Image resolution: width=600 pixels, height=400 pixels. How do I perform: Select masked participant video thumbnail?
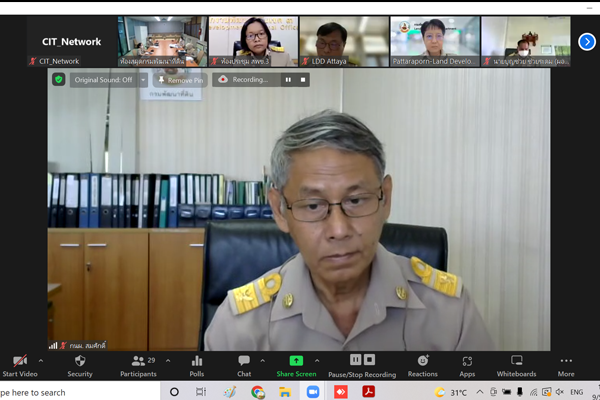(x=526, y=41)
